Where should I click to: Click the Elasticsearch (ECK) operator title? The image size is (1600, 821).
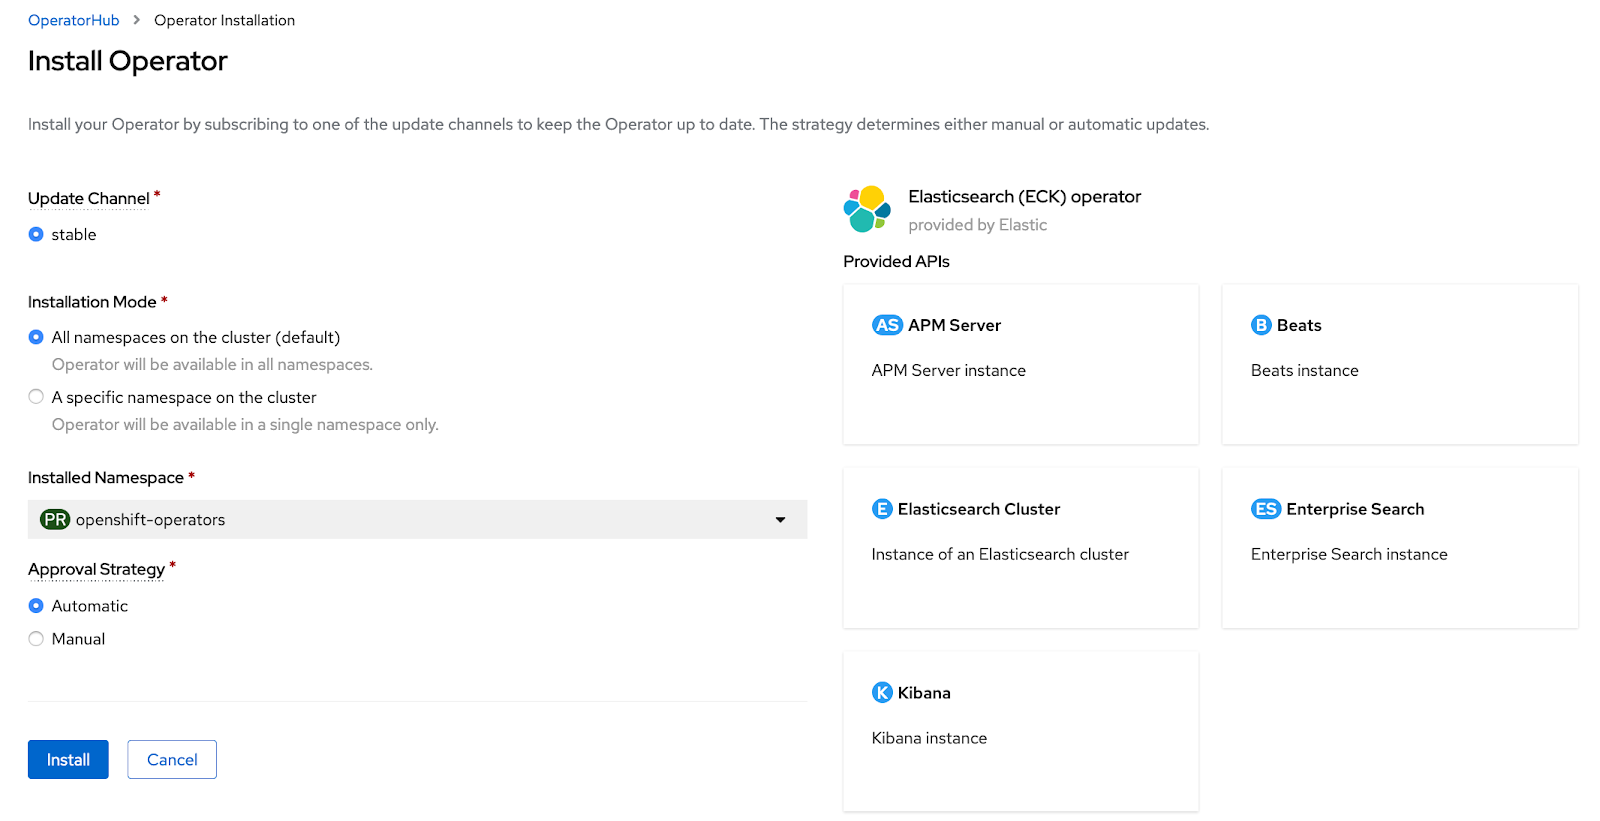1024,197
